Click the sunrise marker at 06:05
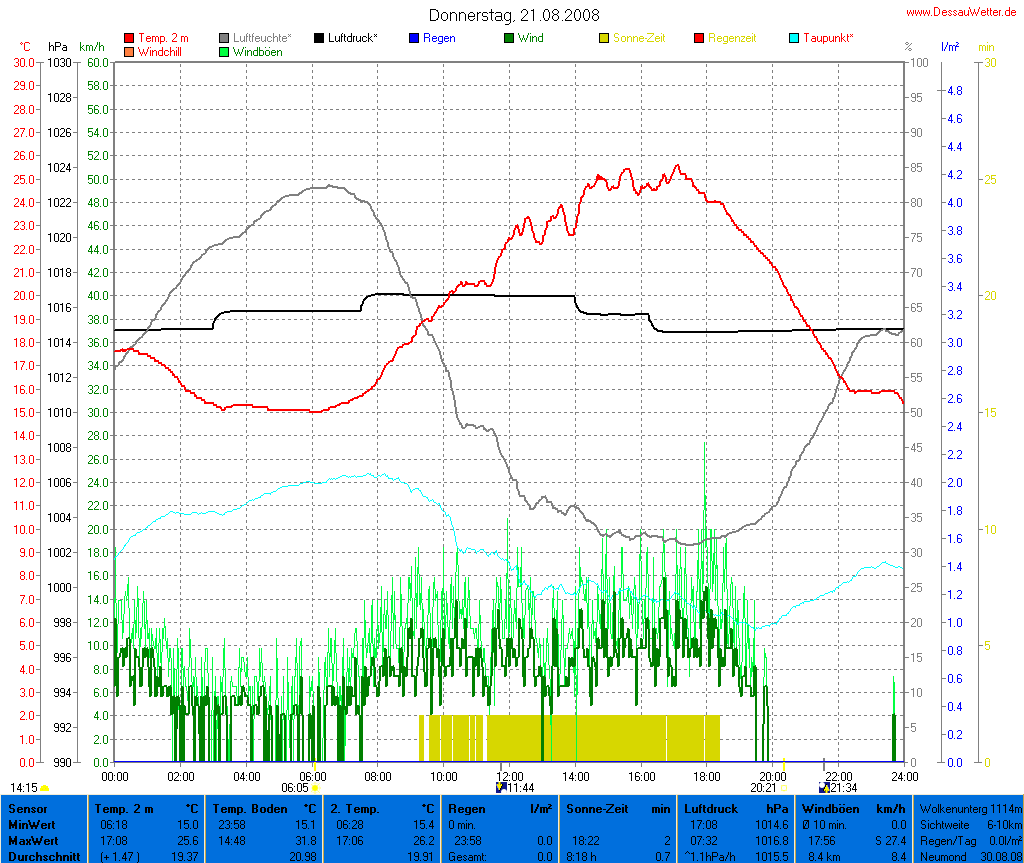 [x=315, y=788]
